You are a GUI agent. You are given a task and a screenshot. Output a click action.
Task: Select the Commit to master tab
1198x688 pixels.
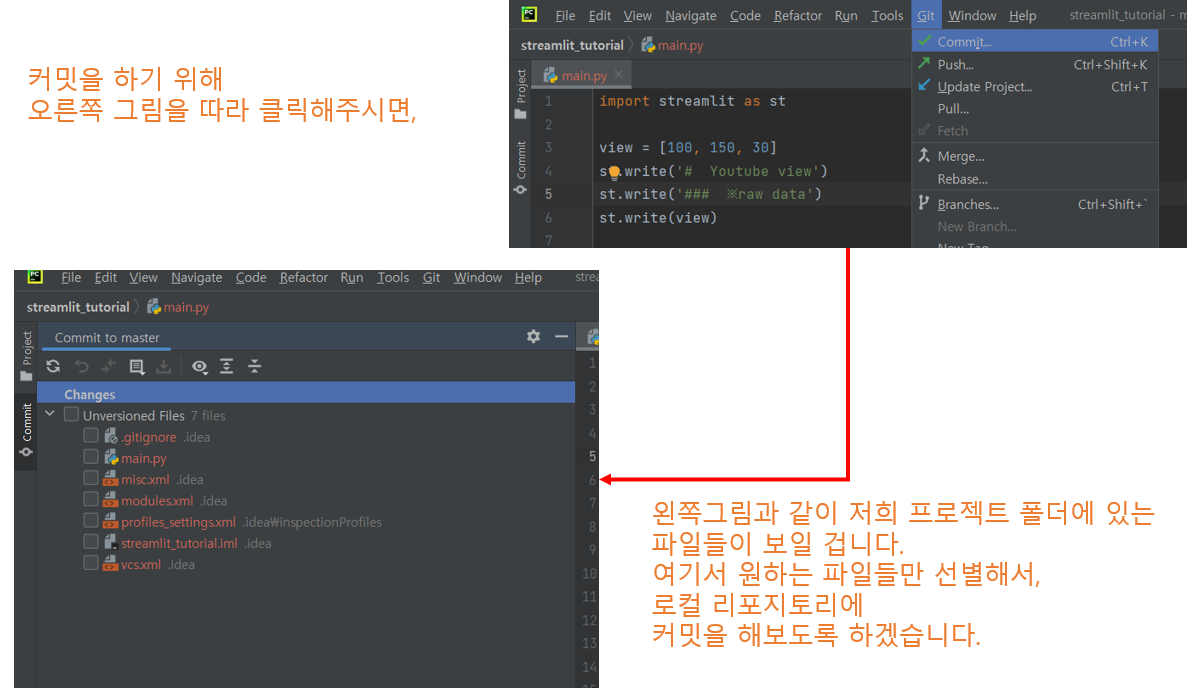107,337
